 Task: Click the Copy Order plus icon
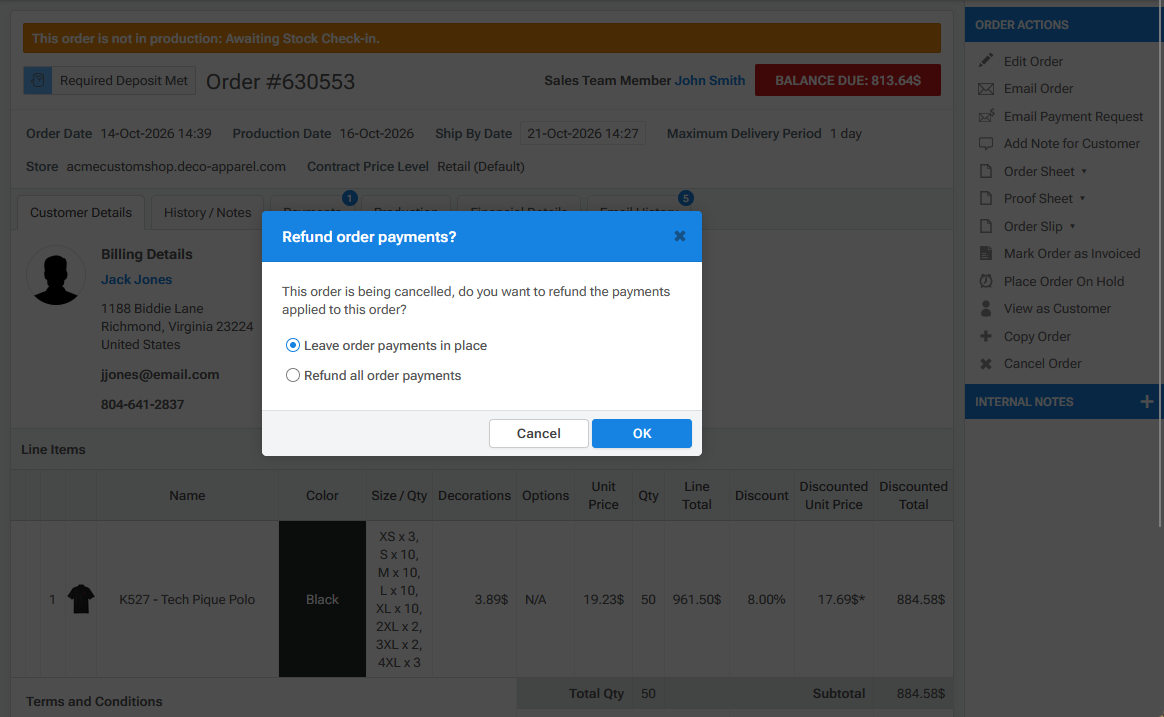986,336
